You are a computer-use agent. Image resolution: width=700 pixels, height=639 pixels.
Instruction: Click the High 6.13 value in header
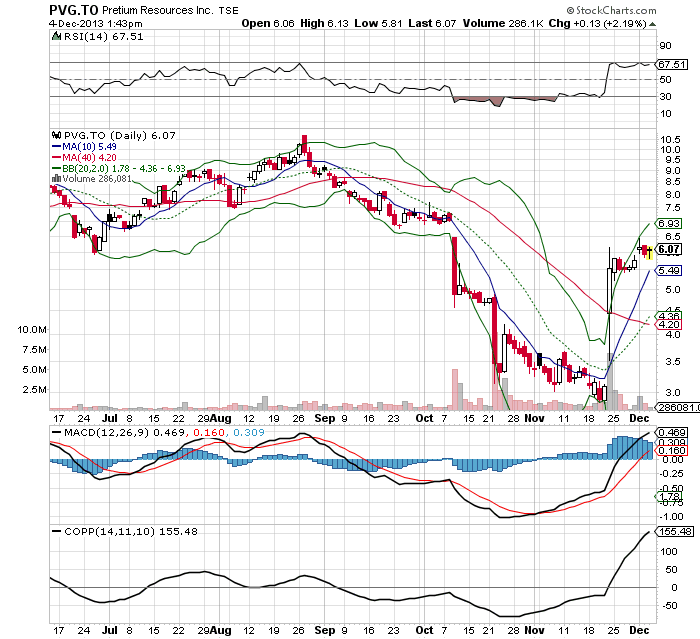pos(324,24)
